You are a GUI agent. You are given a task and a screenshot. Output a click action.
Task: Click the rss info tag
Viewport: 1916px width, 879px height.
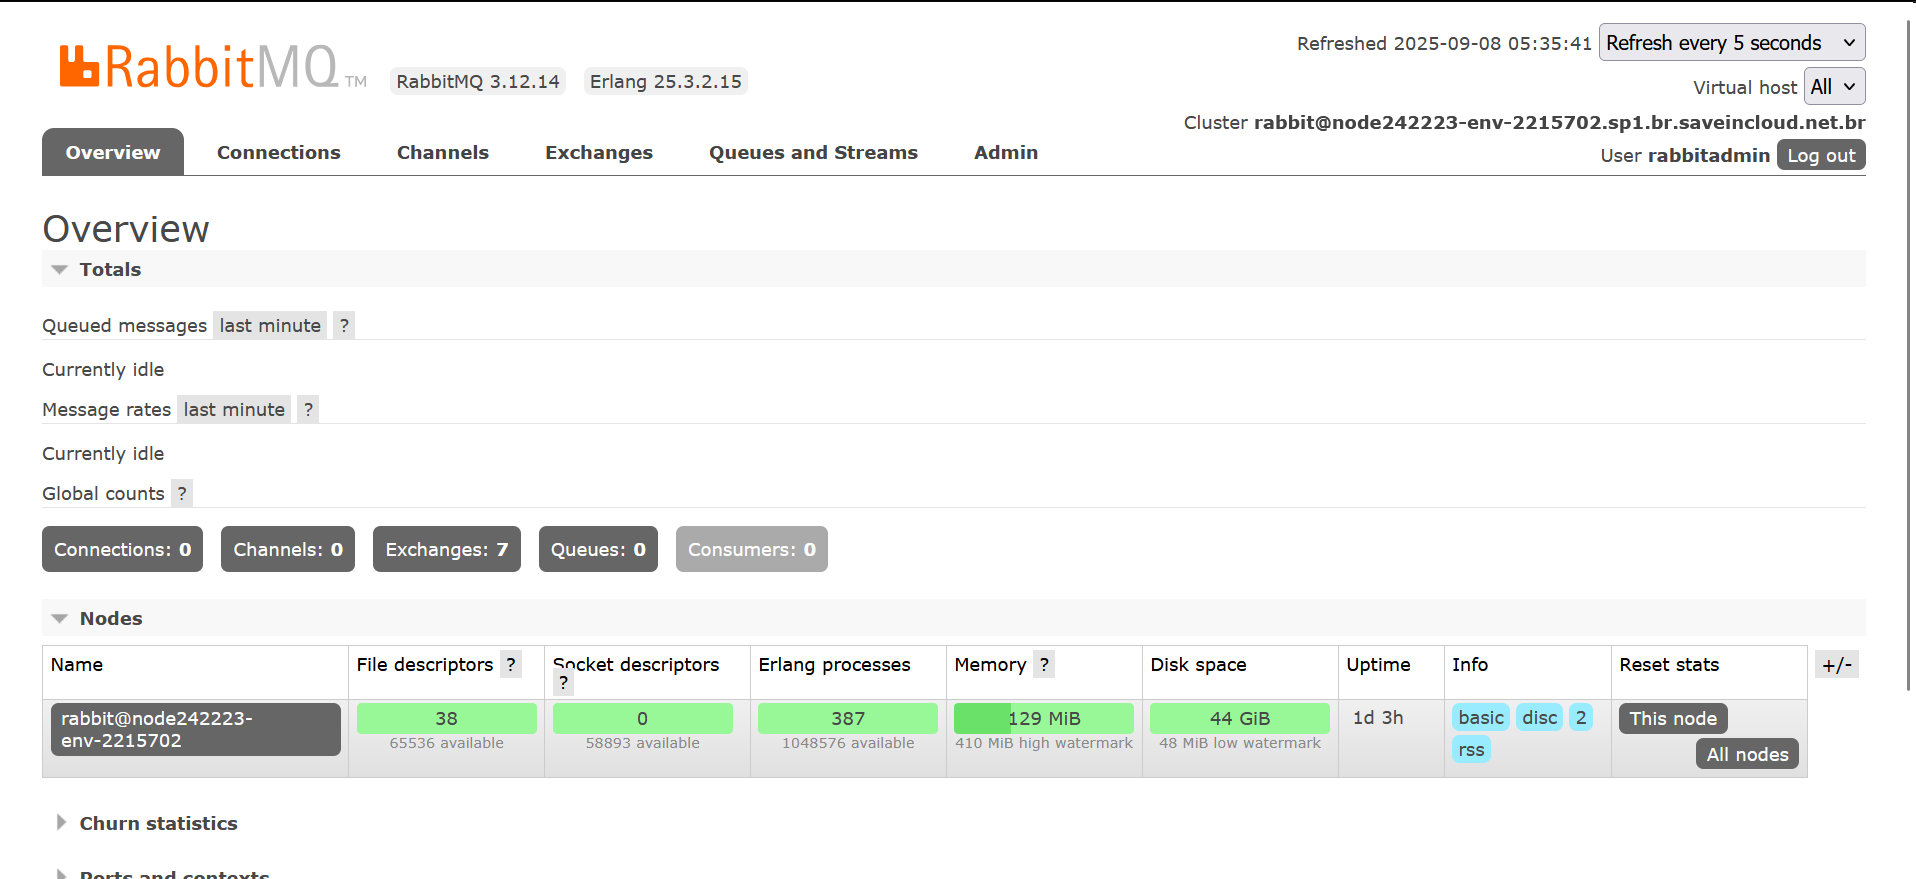(1471, 749)
